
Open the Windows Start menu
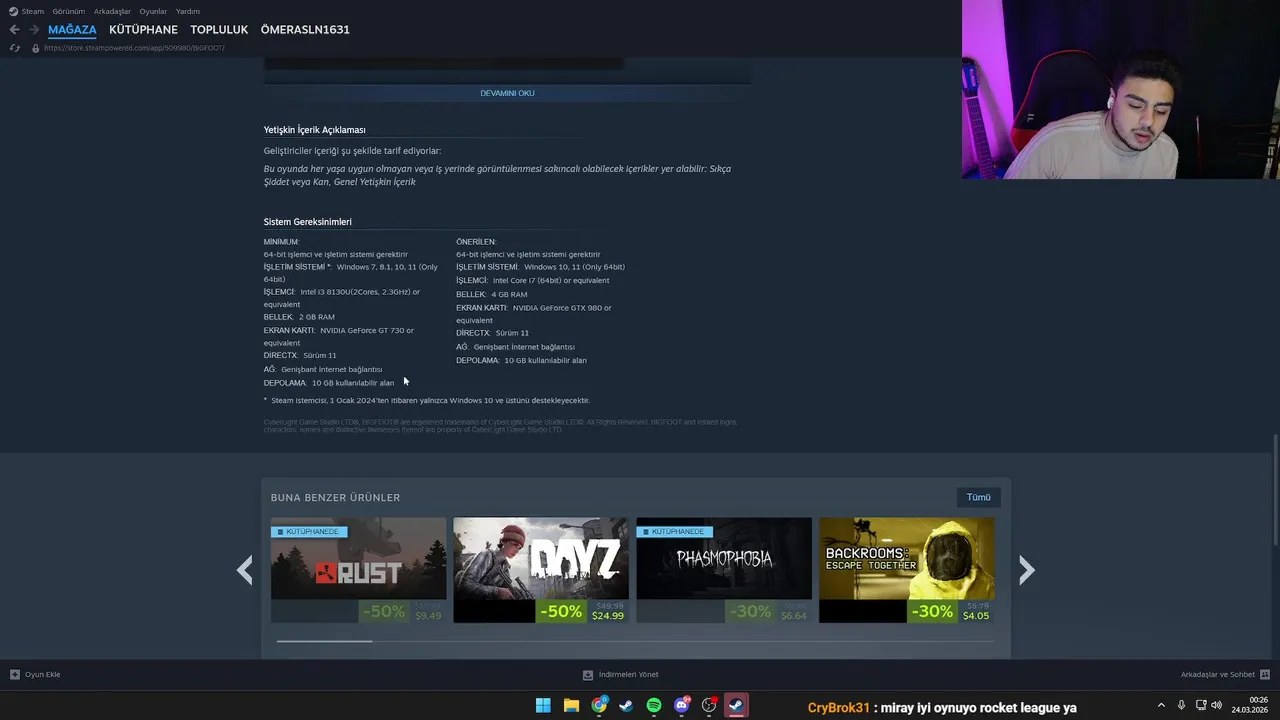543,706
